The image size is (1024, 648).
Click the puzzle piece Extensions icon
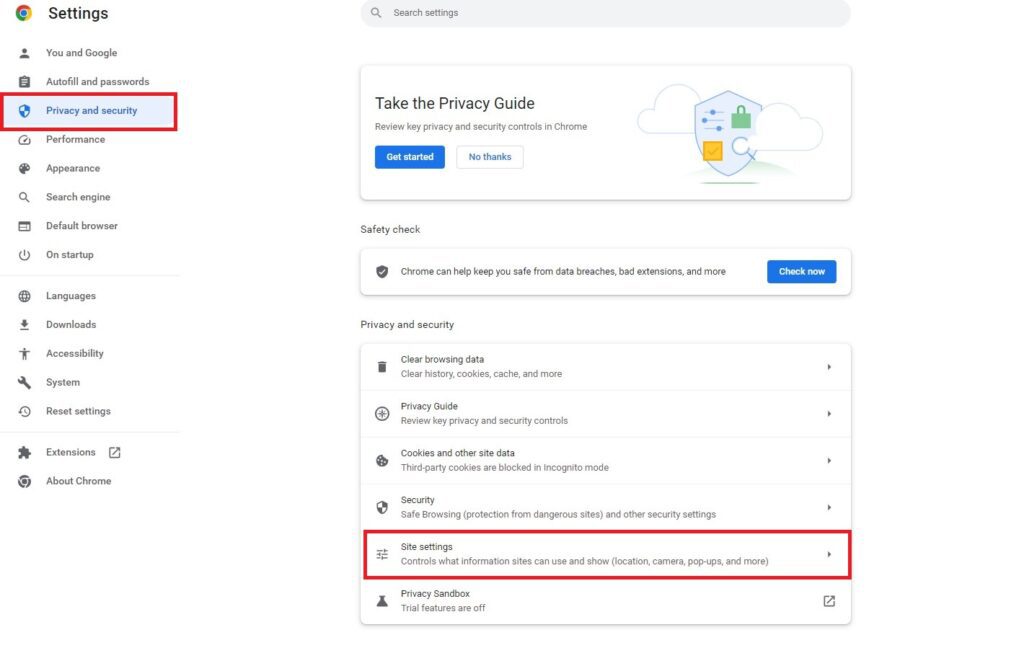click(x=24, y=452)
